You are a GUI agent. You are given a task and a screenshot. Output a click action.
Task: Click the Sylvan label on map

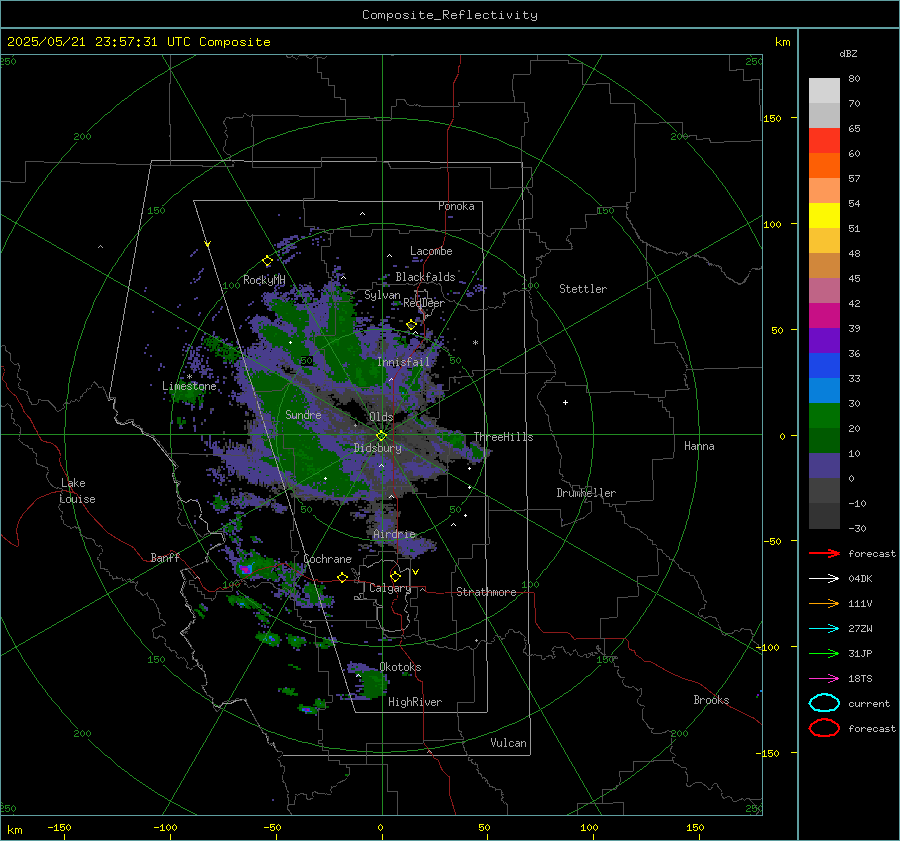click(382, 295)
